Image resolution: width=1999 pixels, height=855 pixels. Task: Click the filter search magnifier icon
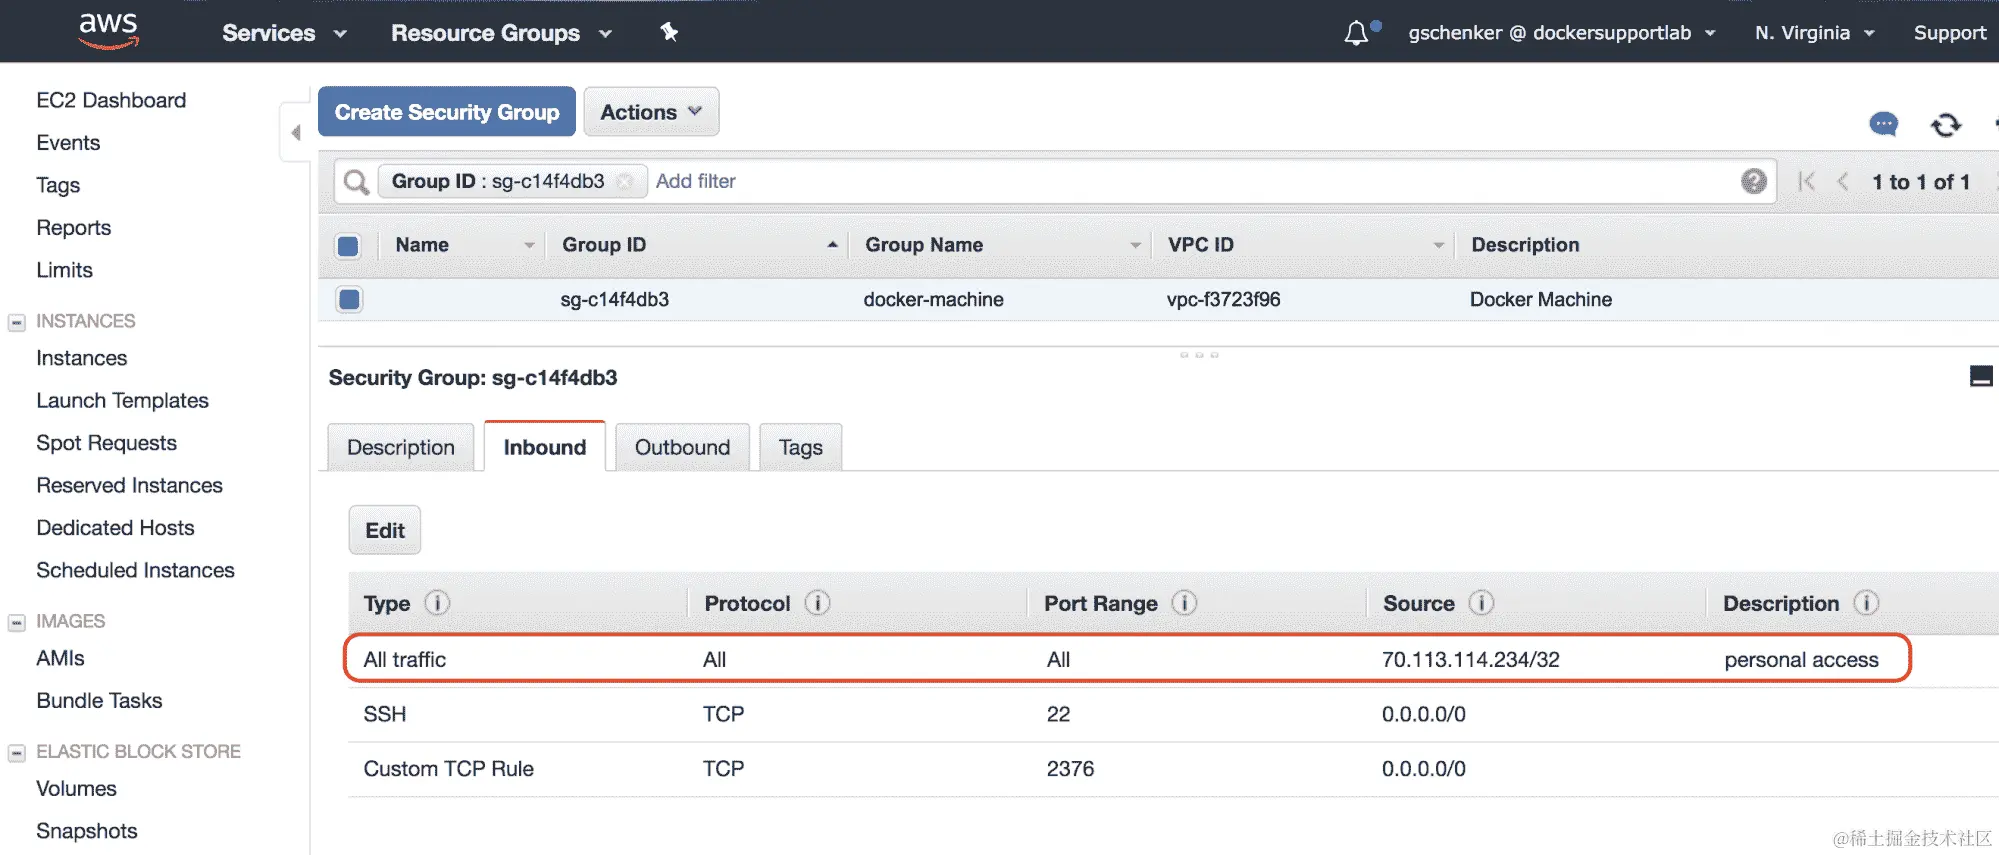click(x=356, y=182)
